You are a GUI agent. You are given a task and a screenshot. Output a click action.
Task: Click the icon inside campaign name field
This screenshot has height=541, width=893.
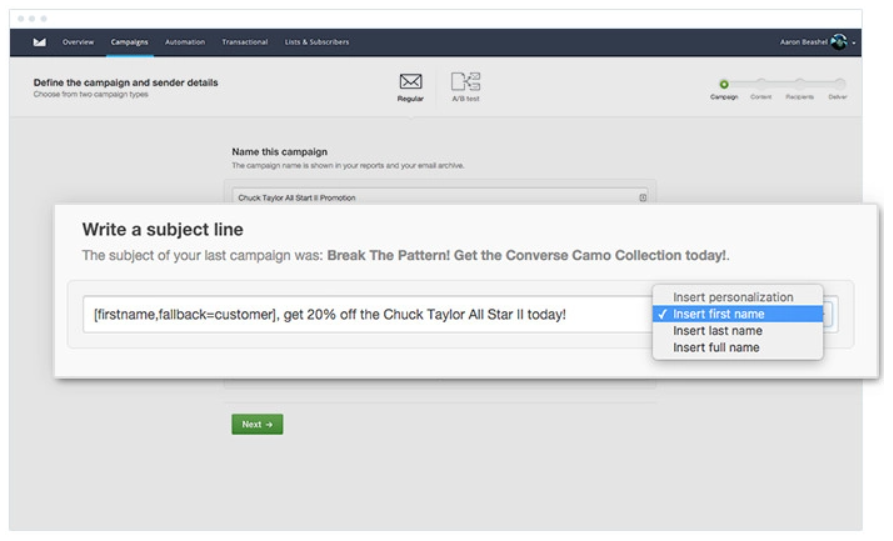click(642, 198)
